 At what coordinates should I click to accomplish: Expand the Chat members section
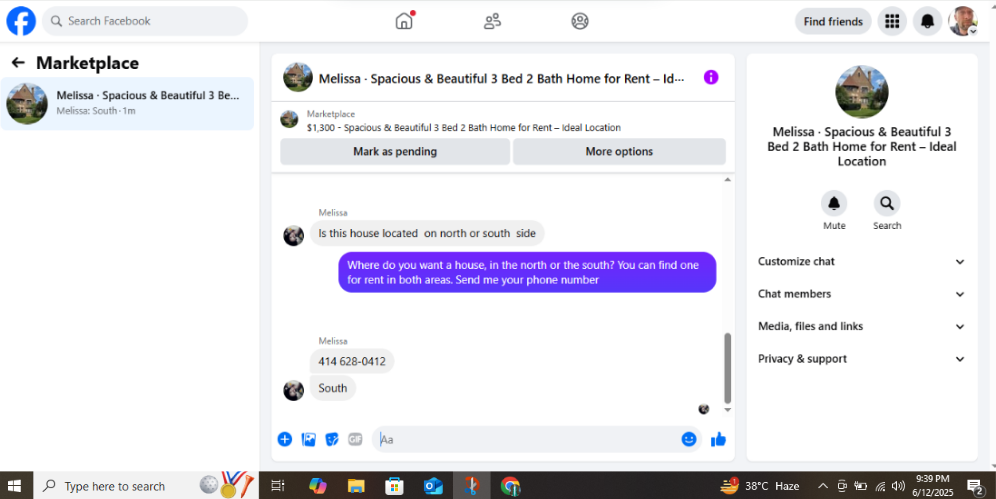tap(861, 294)
